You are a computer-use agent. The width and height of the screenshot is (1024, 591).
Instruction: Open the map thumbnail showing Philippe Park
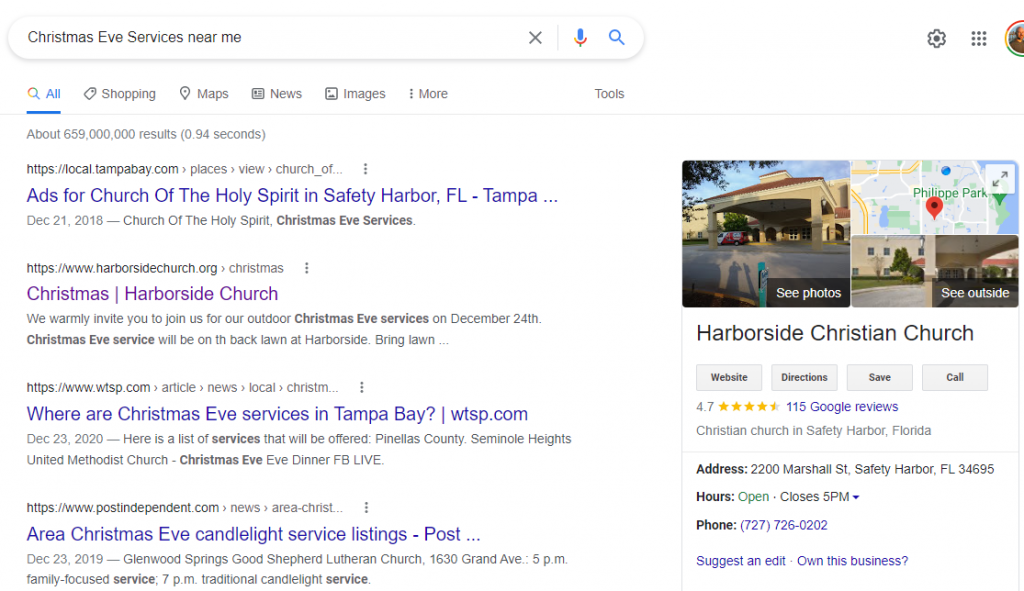tap(935, 197)
